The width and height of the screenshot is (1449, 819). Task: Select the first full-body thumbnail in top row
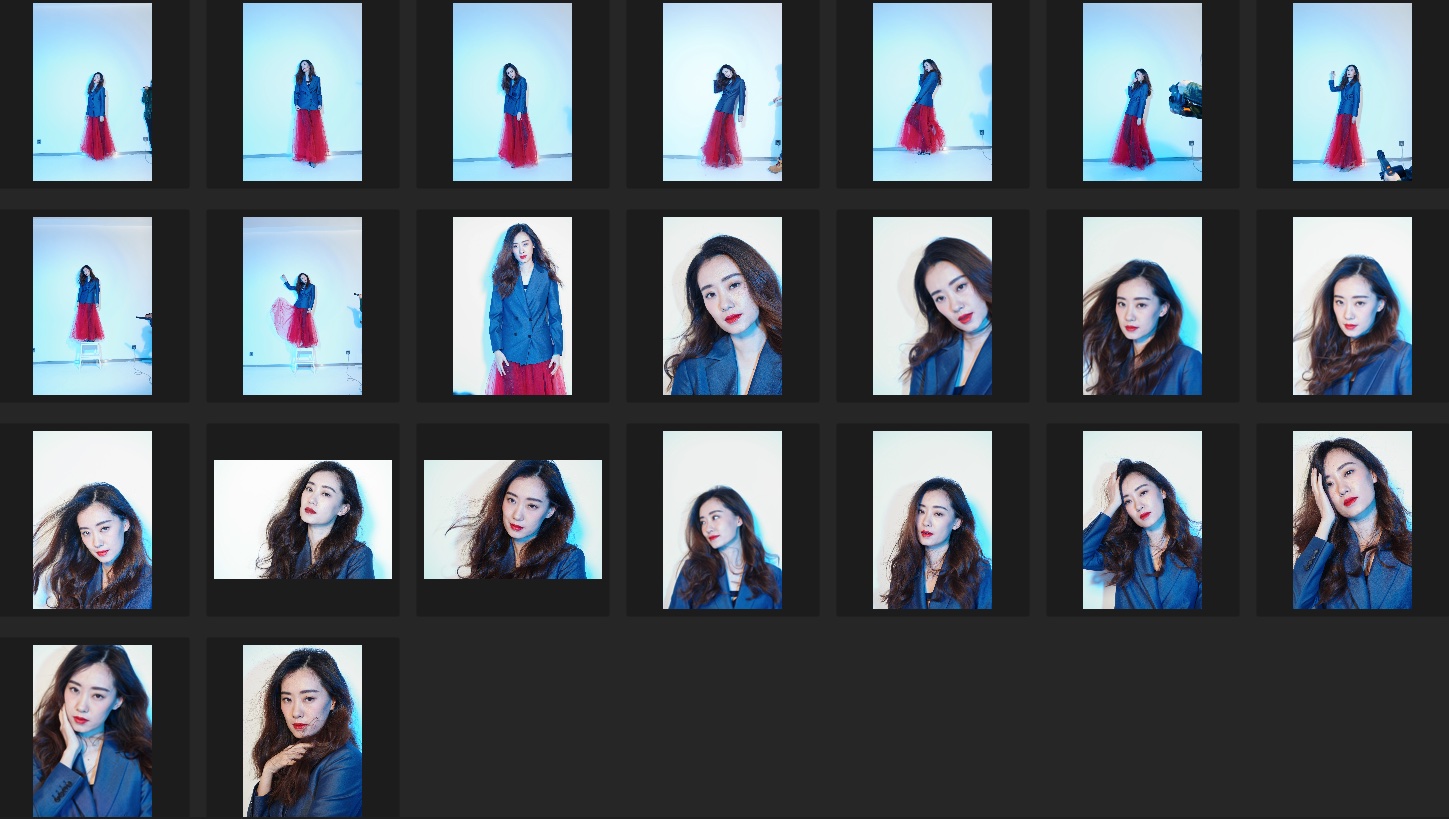(x=92, y=92)
